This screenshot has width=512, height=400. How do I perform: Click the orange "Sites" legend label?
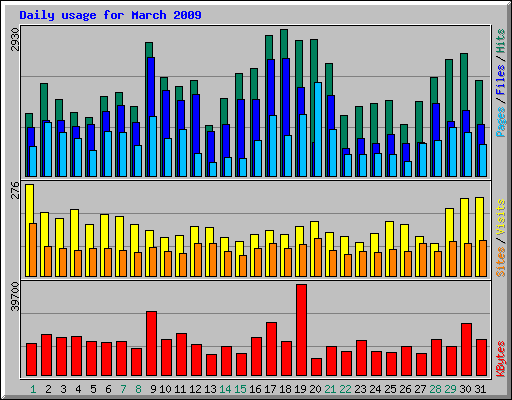(x=500, y=262)
